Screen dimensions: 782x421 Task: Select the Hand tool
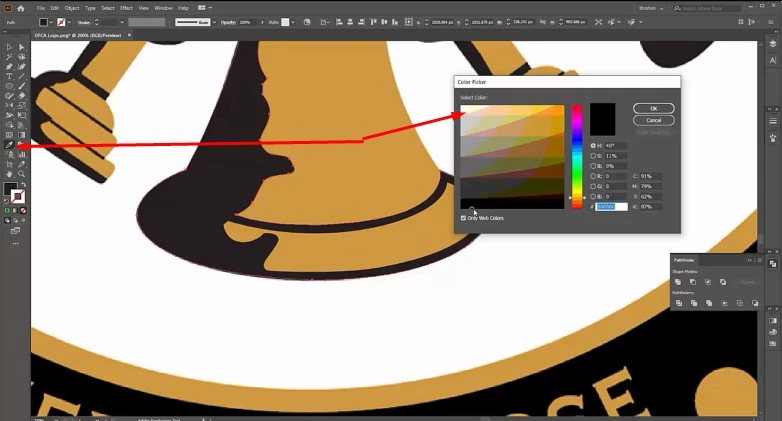[x=9, y=174]
